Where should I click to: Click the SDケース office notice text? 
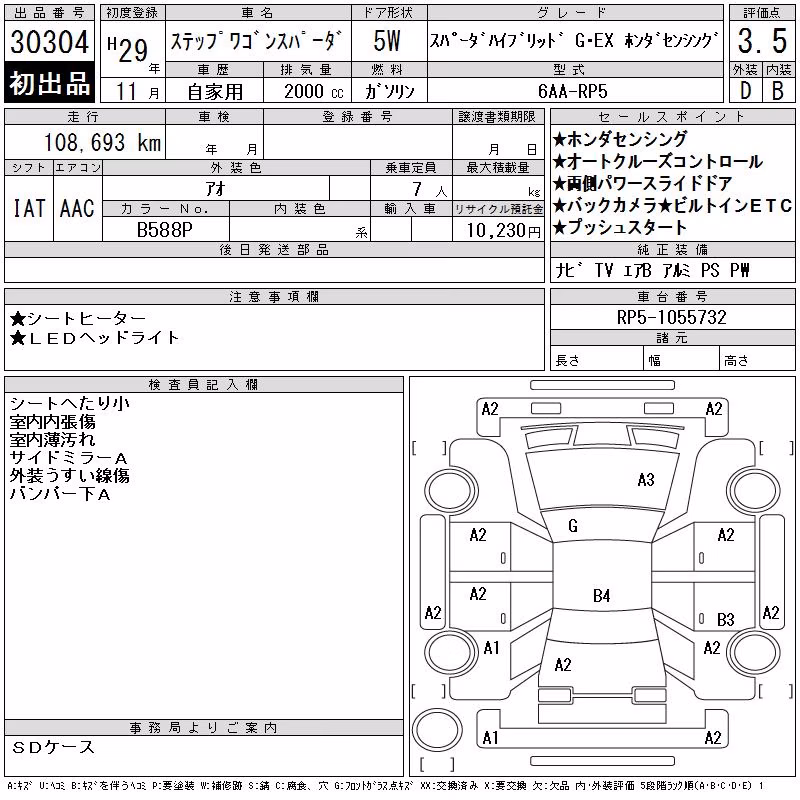coord(53,747)
